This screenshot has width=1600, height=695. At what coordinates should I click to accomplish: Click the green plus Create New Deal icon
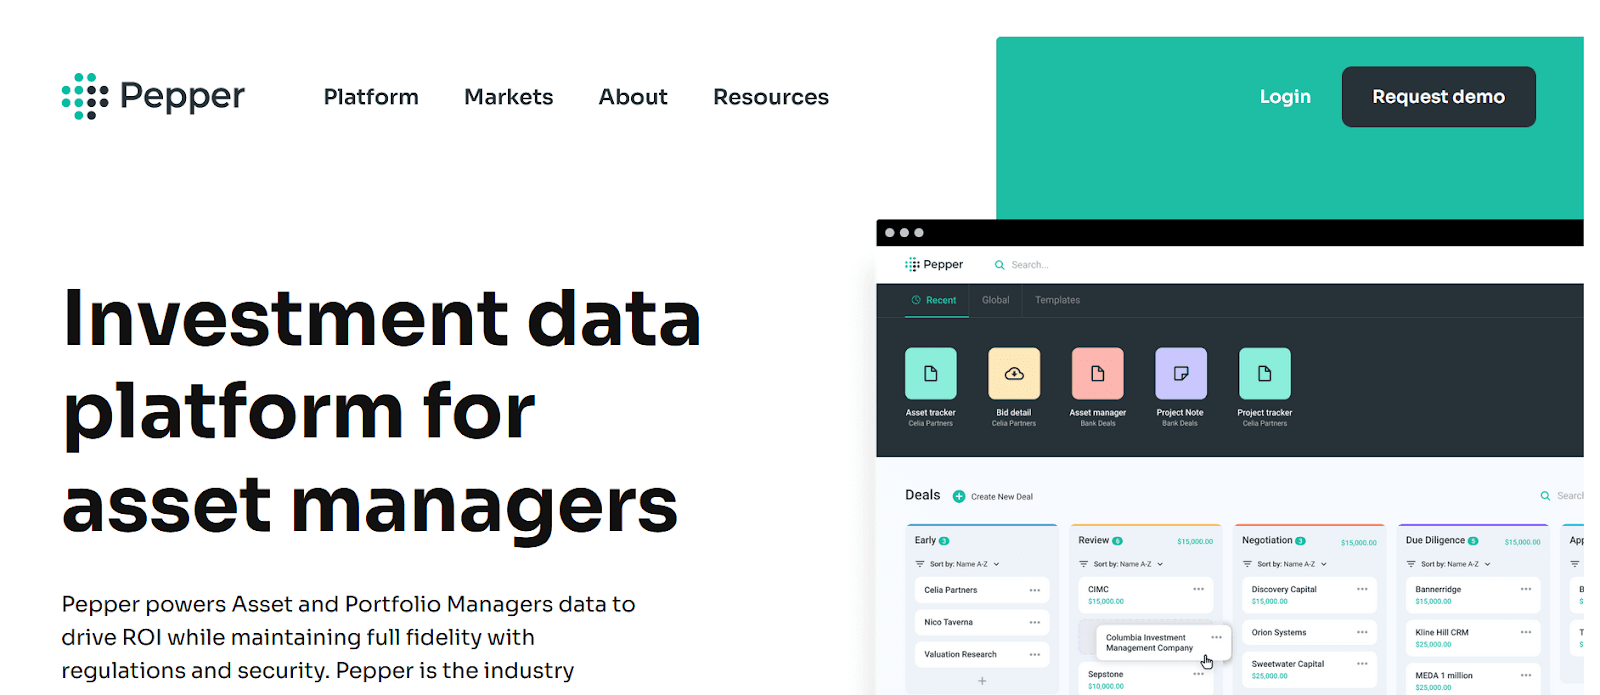959,496
